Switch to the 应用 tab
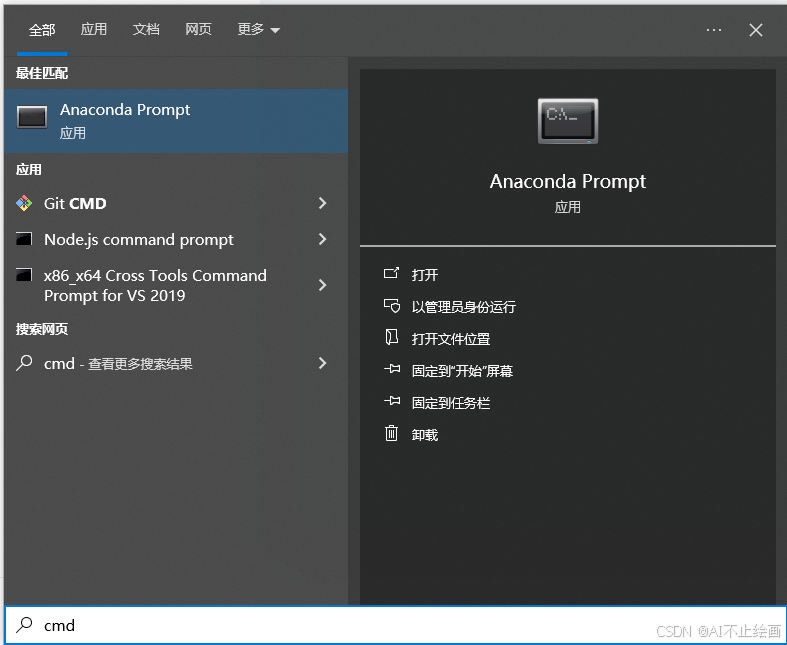 coord(94,29)
